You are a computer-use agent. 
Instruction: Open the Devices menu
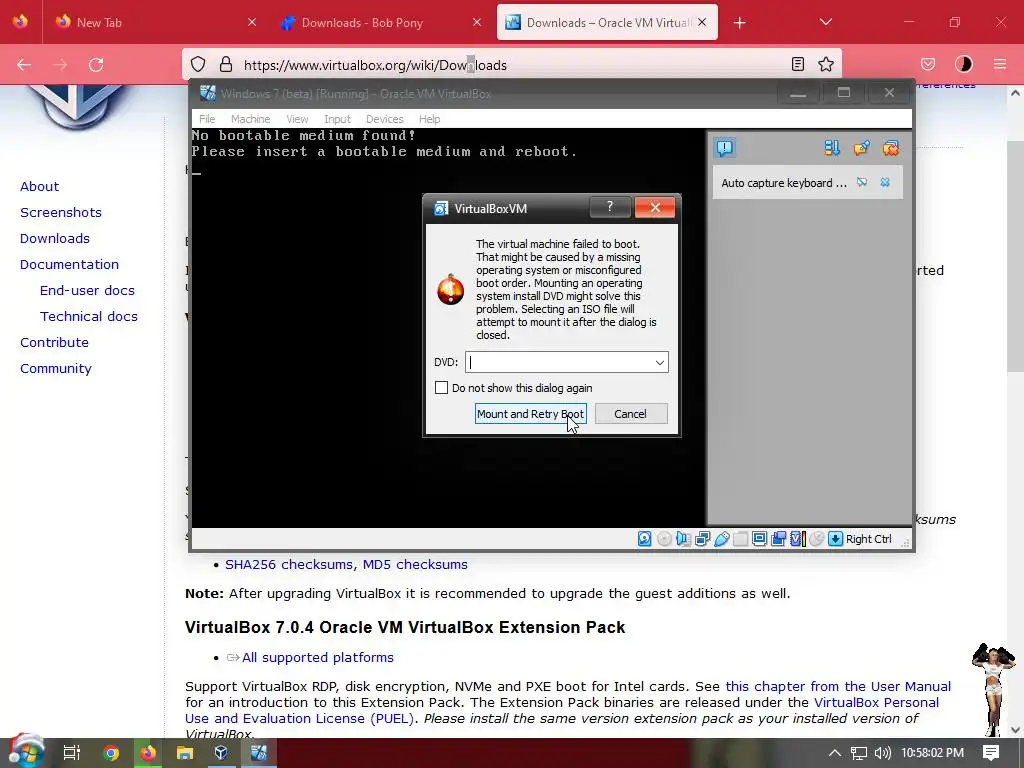coord(385,119)
